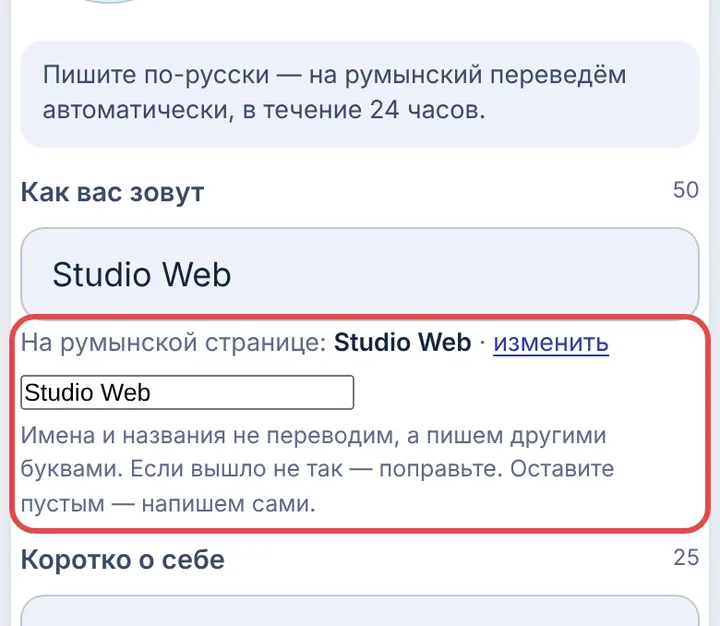Viewport: 720px width, 626px height.
Task: Focus the Коротко о себе input box
Action: tap(360, 611)
